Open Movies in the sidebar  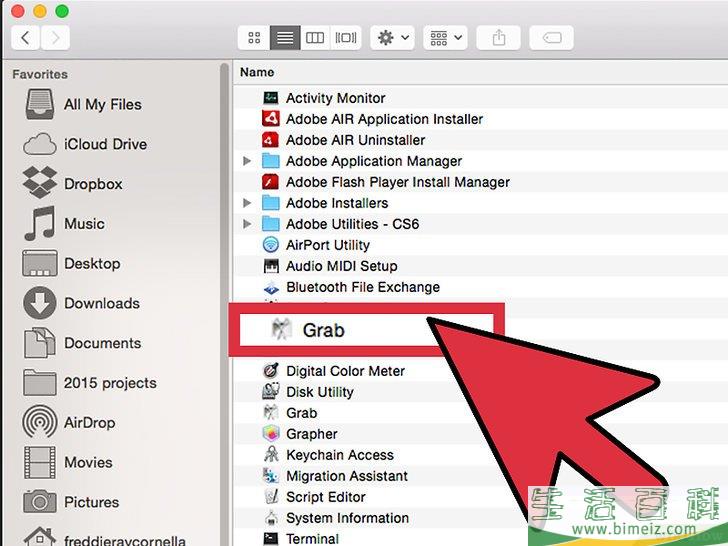[x=68, y=462]
